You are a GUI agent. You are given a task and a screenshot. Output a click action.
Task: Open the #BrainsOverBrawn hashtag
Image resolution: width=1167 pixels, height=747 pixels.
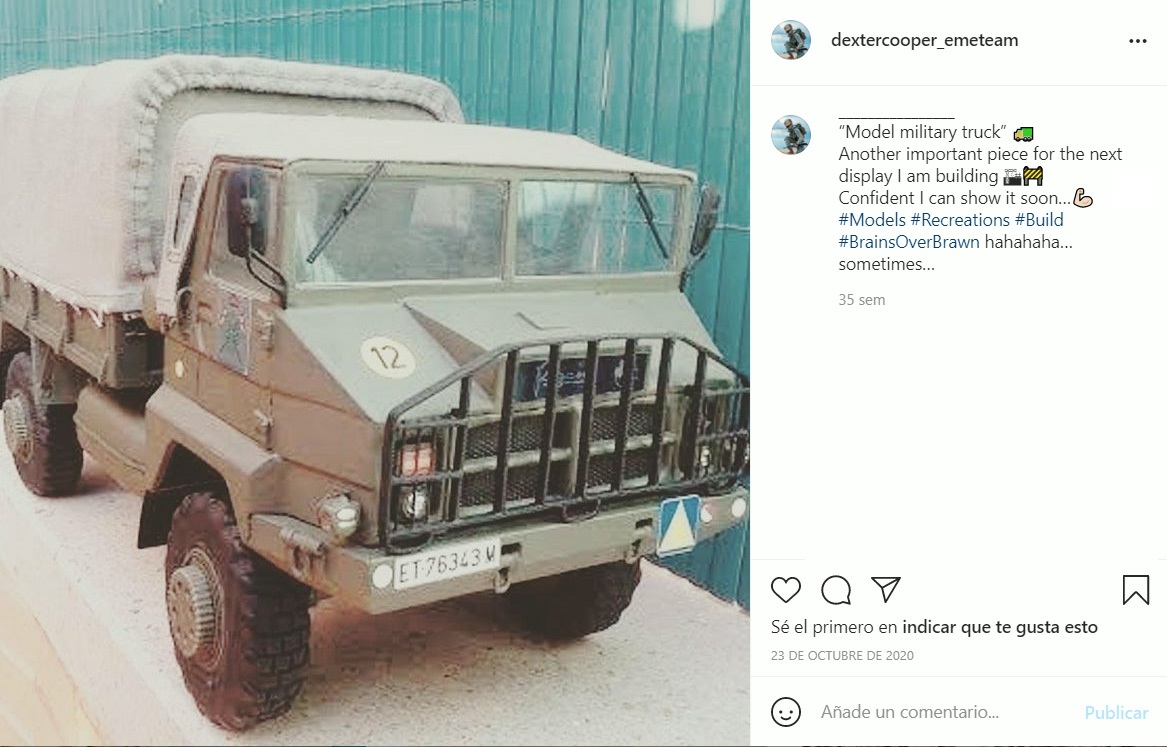pos(909,242)
